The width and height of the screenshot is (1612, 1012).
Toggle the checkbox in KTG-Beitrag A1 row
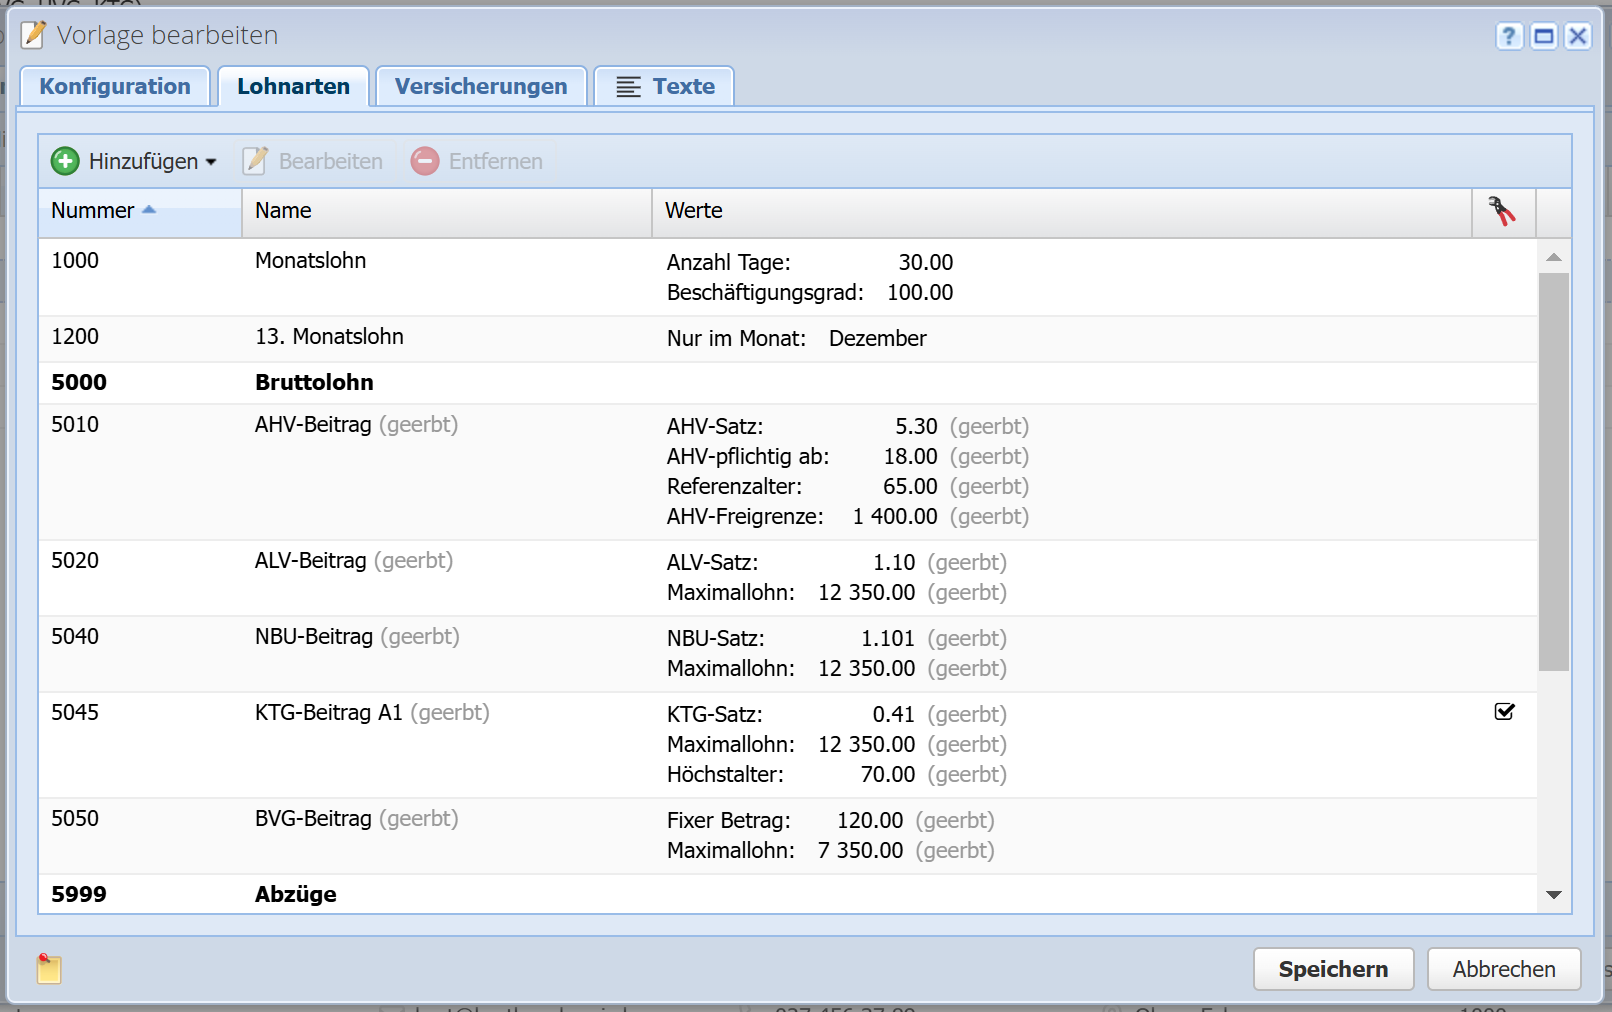1504,712
